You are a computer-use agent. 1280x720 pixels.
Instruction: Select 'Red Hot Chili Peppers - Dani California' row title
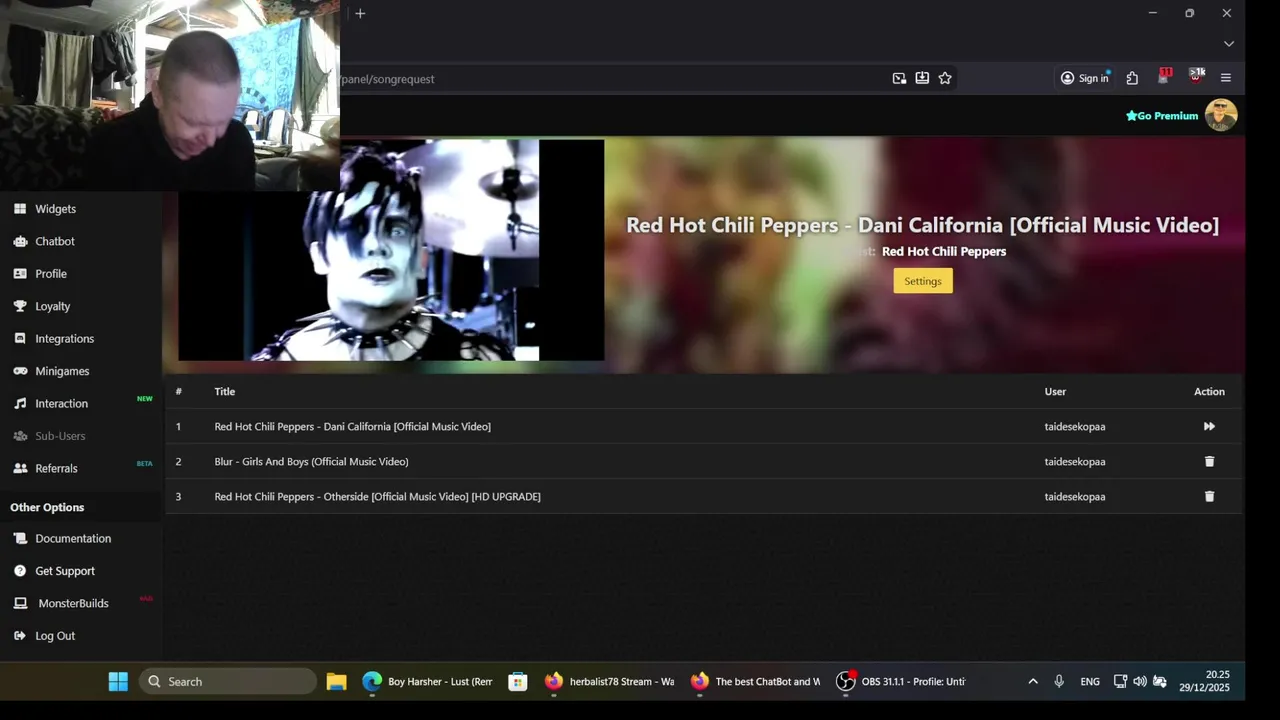click(352, 427)
